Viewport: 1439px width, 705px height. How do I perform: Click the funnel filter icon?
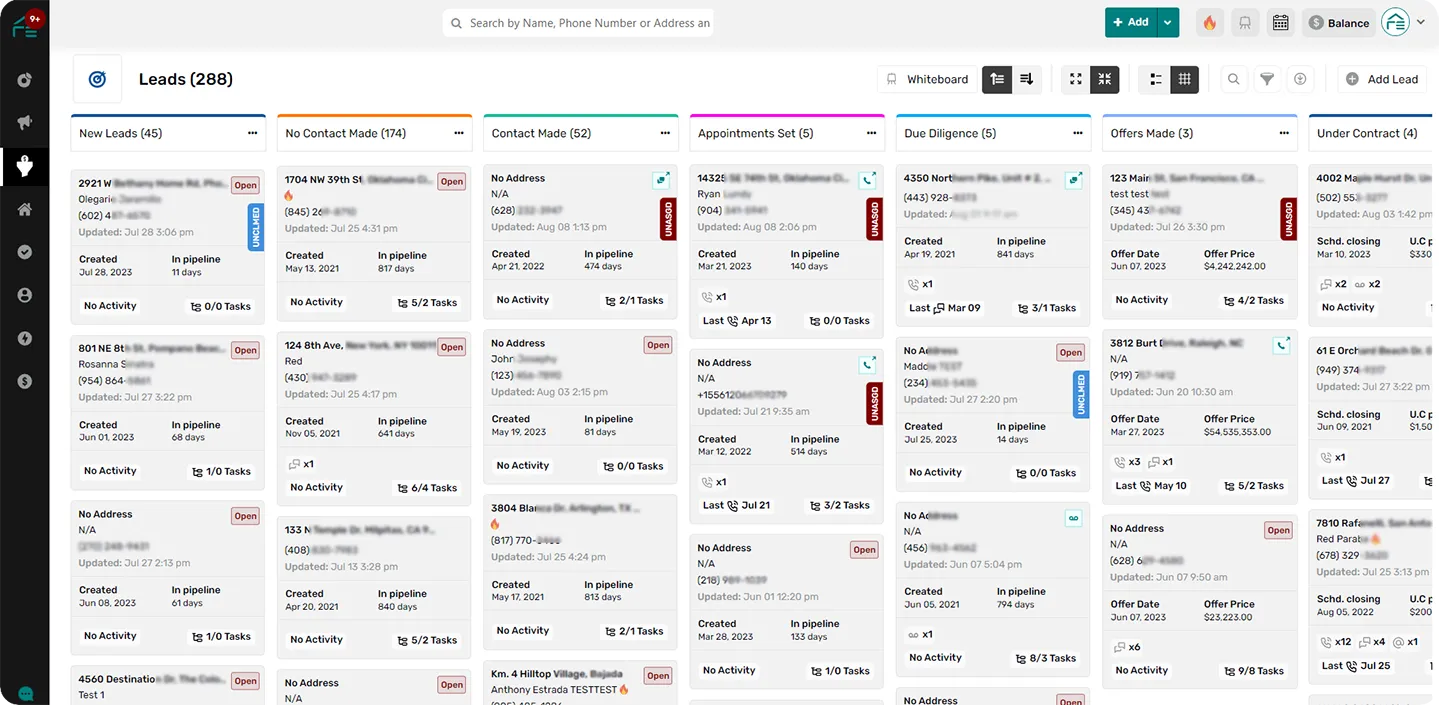1267,79
